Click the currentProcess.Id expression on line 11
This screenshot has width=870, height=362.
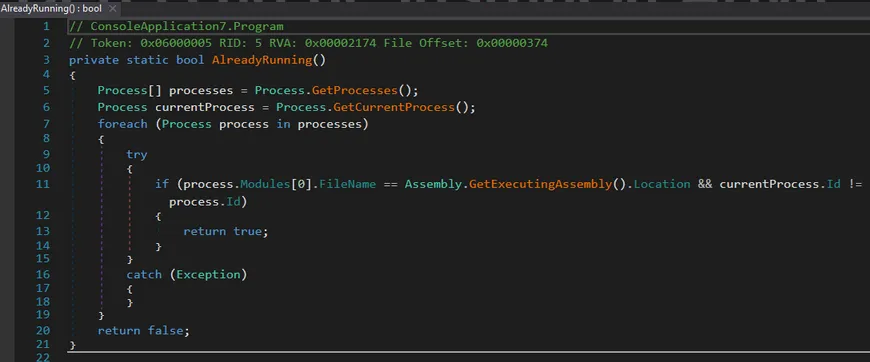click(780, 184)
